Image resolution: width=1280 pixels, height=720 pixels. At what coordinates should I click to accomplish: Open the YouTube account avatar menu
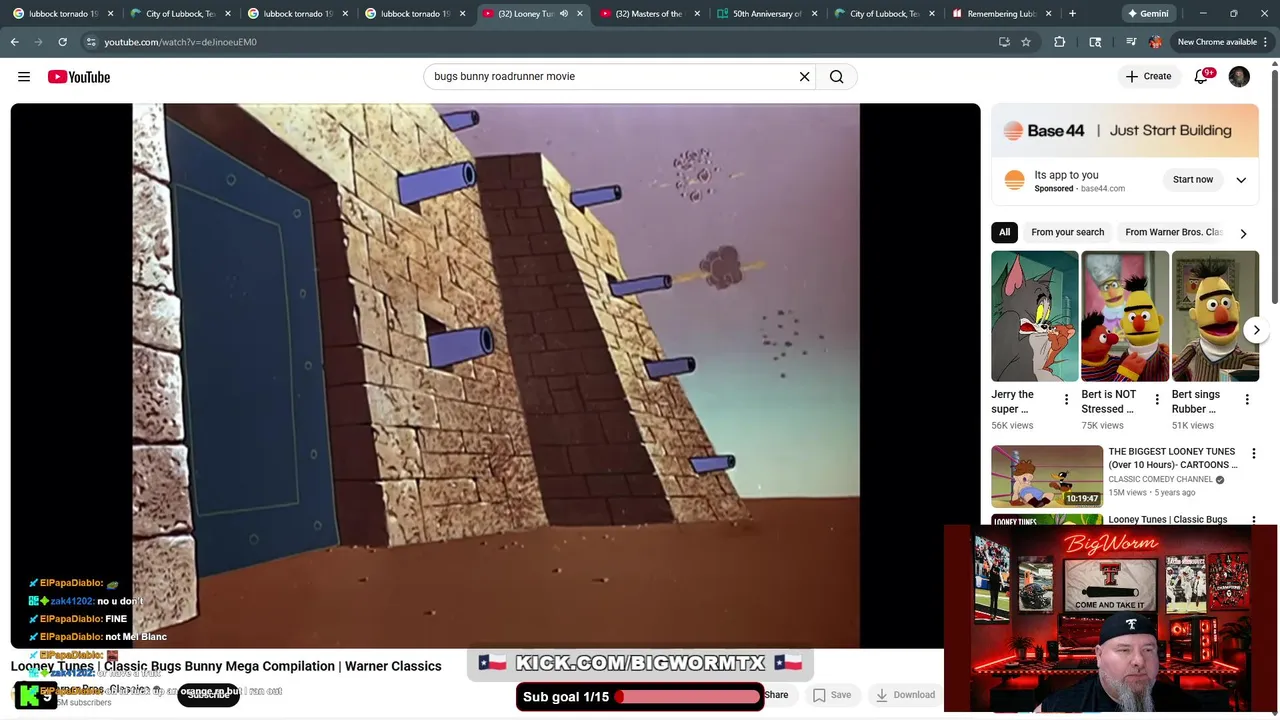pos(1239,77)
